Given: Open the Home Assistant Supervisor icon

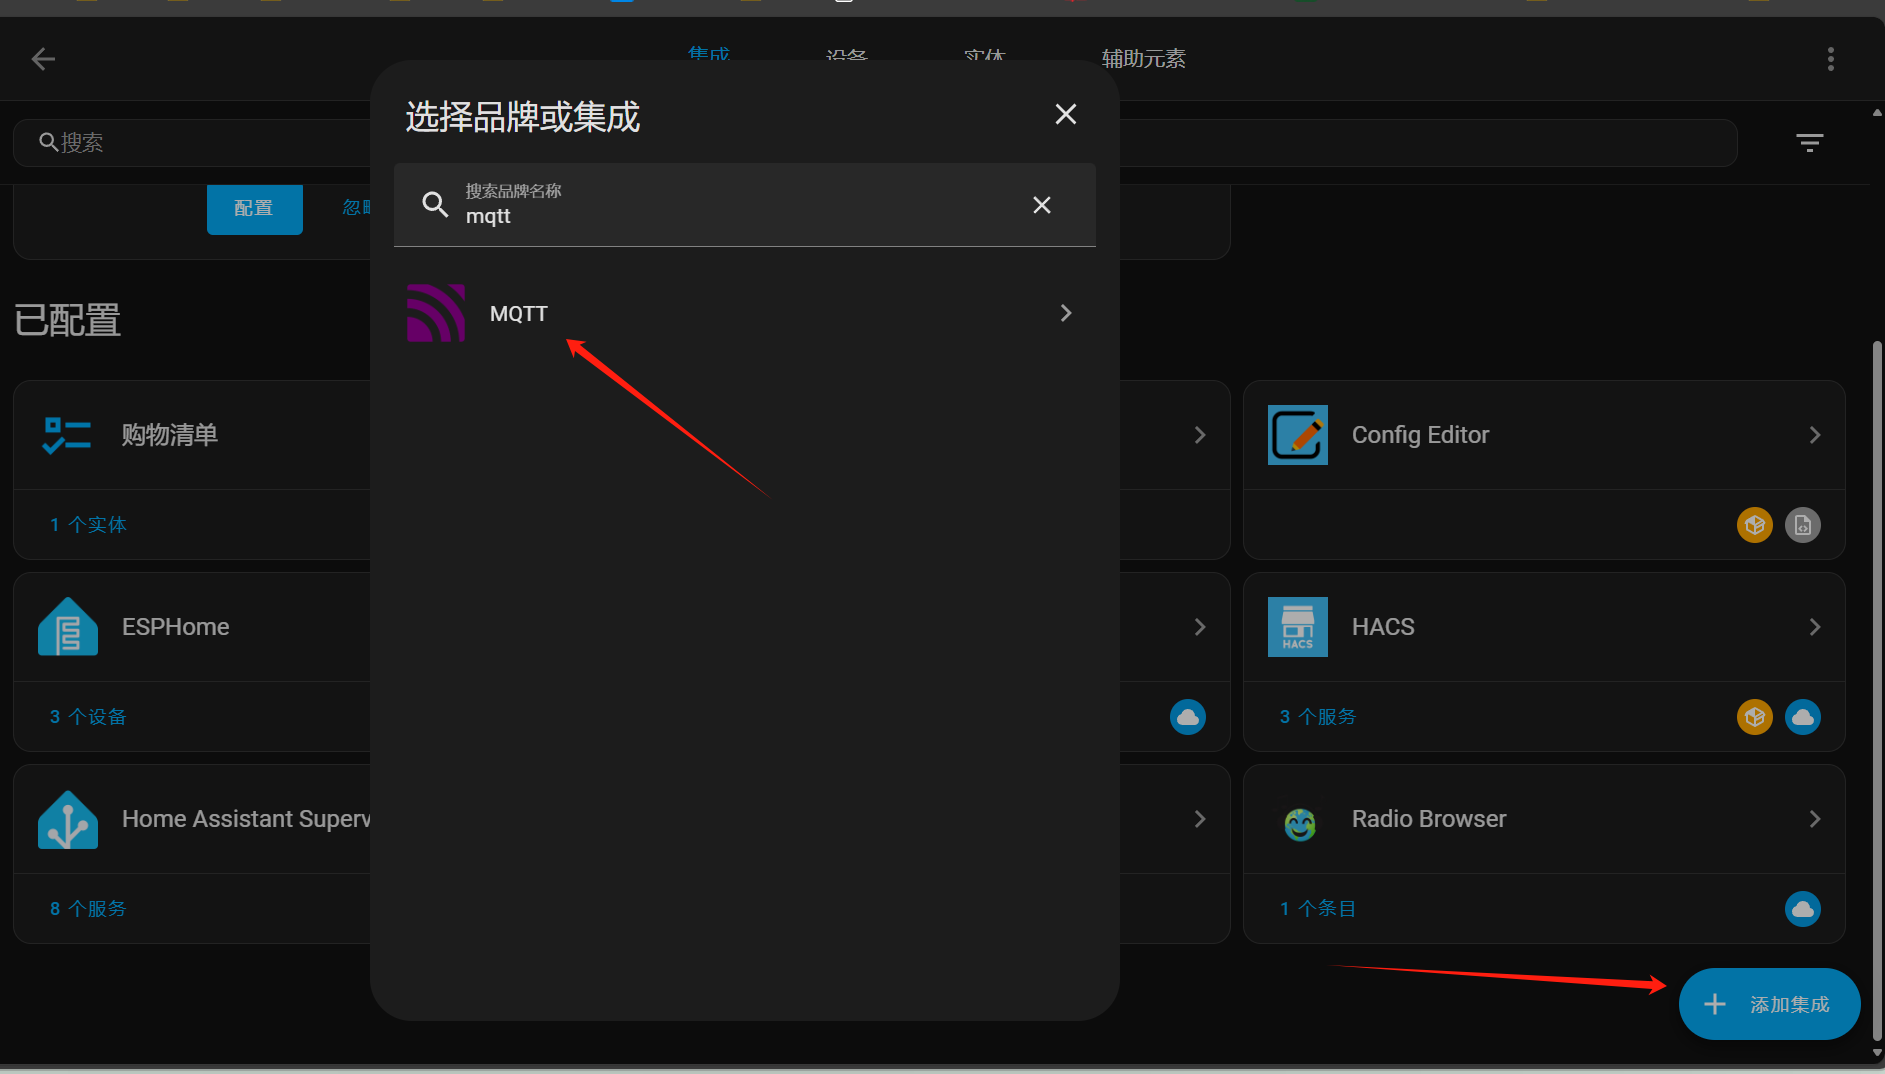Looking at the screenshot, I should [67, 819].
